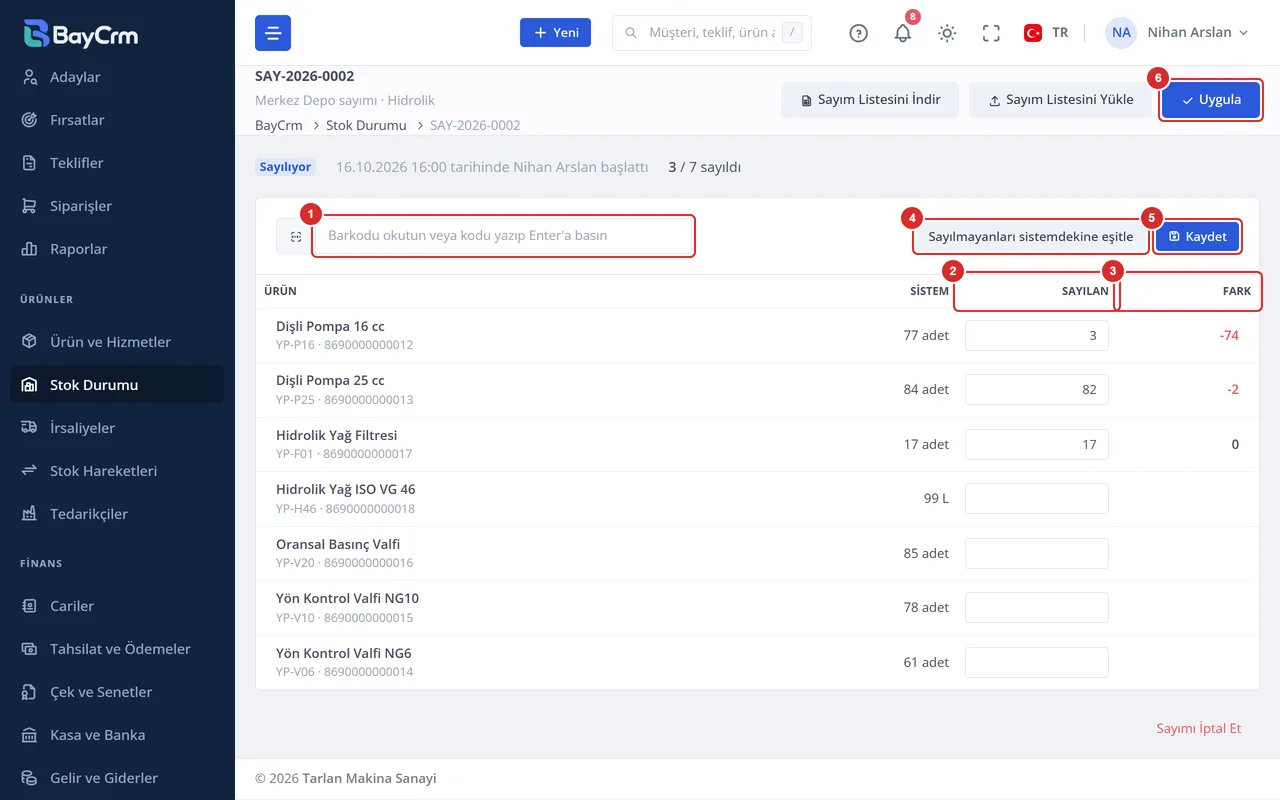Click counted field for Yön Kontrol Valfi NG6

tap(1036, 662)
